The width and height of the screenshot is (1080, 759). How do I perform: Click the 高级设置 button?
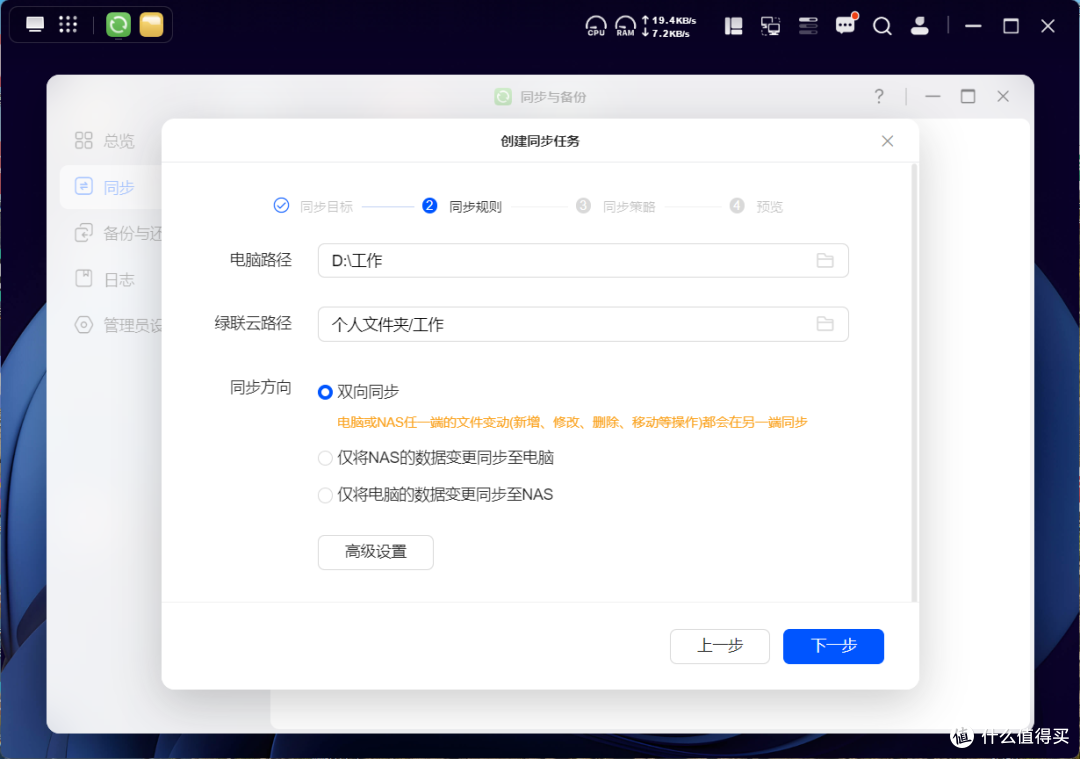coord(375,552)
